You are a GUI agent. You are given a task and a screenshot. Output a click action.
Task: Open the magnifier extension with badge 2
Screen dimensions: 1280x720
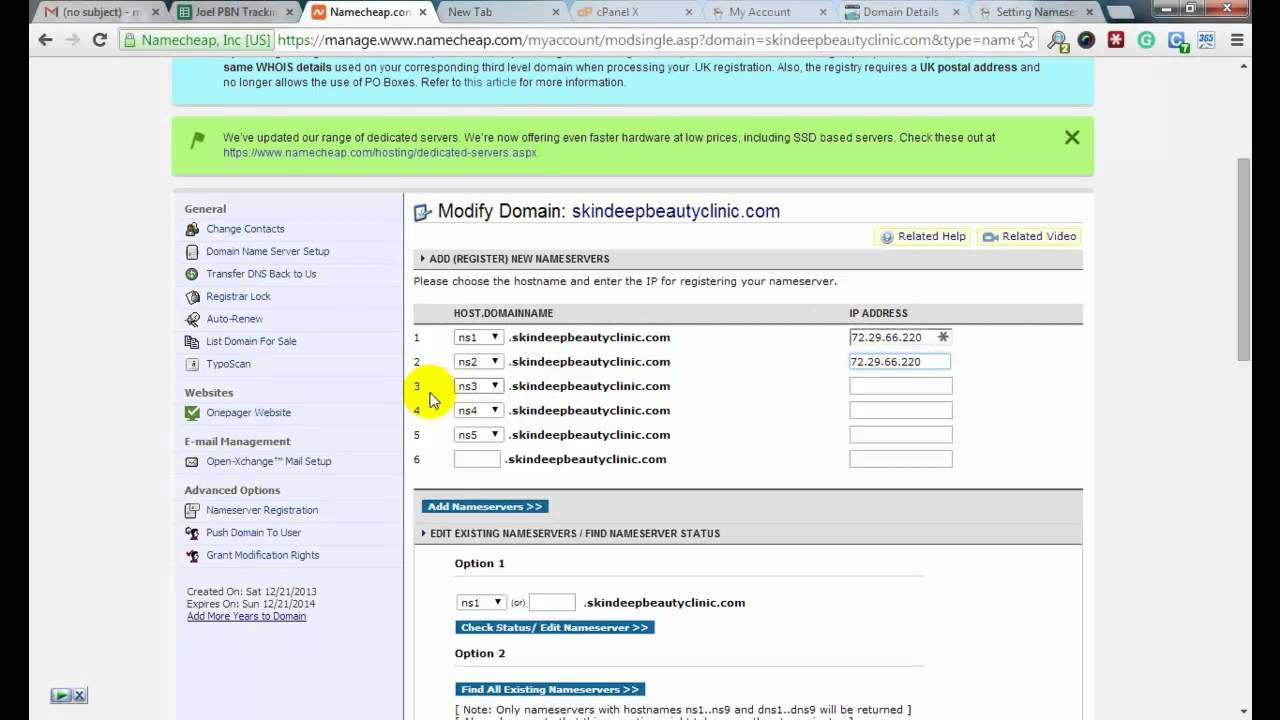coord(1057,41)
